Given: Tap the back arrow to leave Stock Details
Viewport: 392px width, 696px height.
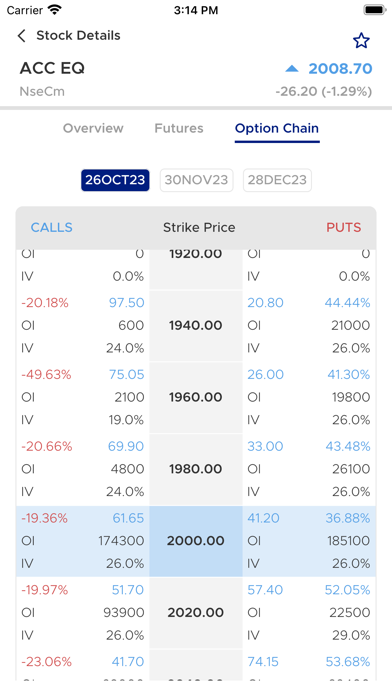Looking at the screenshot, I should pyautogui.click(x=21, y=36).
